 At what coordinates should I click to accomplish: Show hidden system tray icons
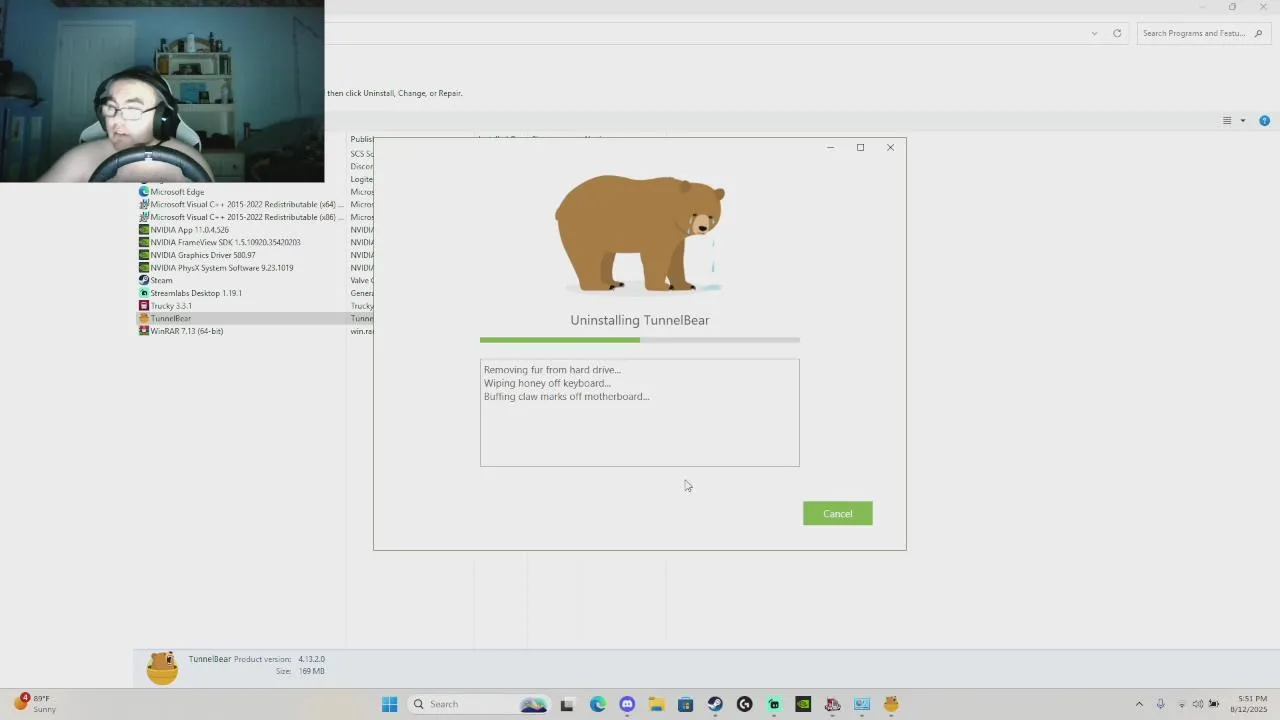1139,704
